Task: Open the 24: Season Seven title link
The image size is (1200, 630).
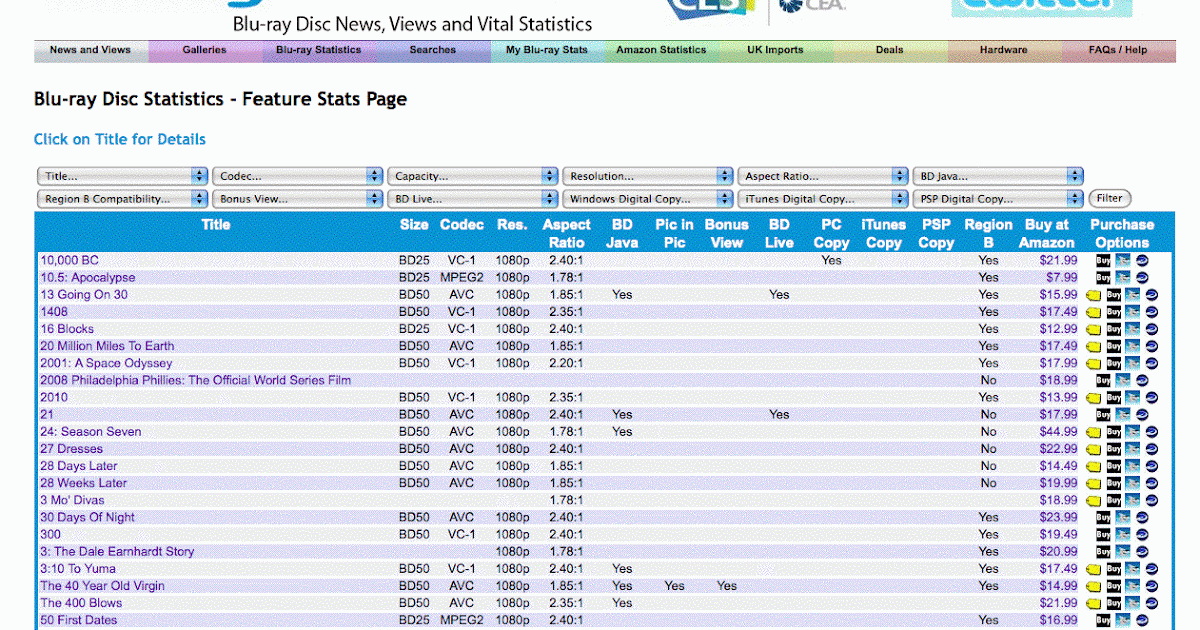Action: (x=91, y=432)
